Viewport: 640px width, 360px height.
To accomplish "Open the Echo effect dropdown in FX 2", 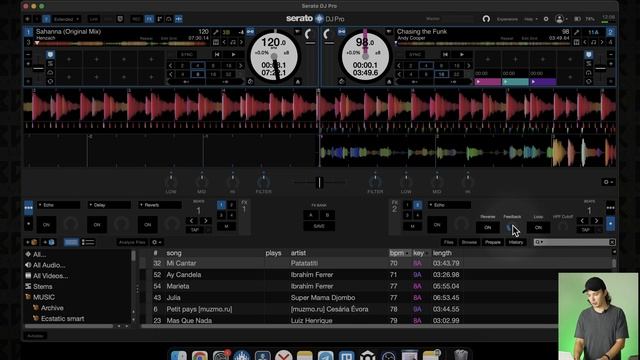I will 449,205.
